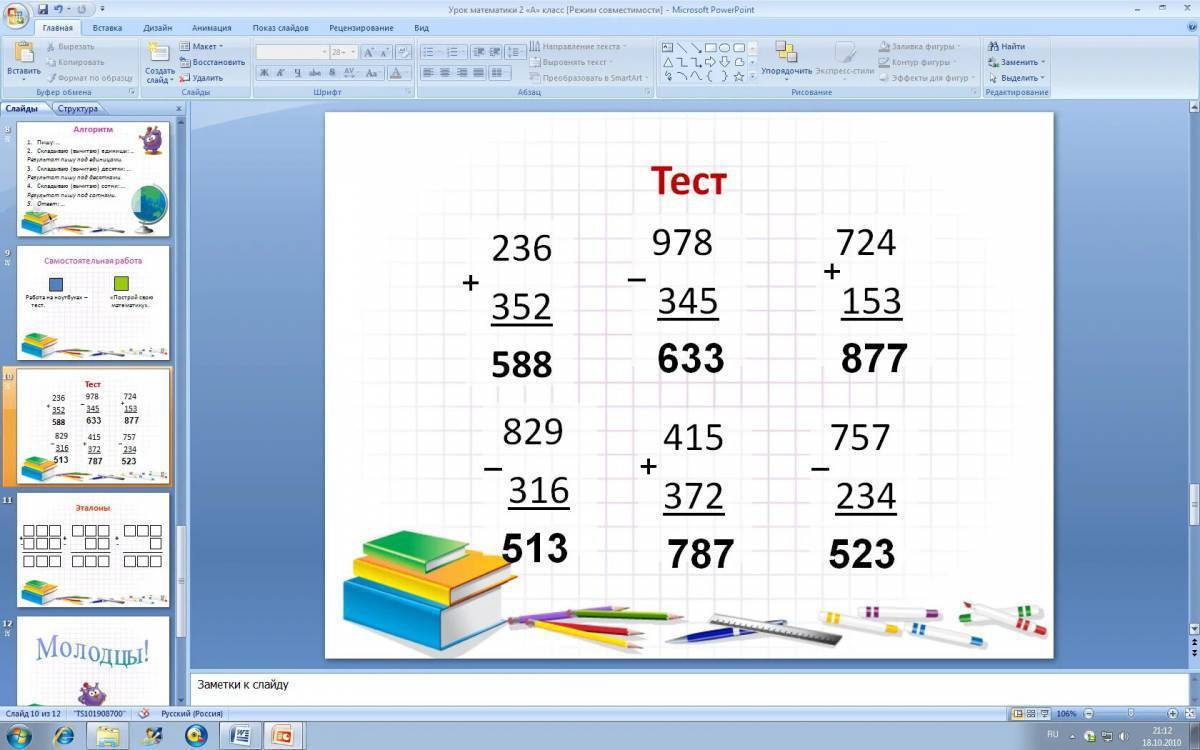Screen dimensions: 1200x750
Task: Click Create Slide (Создать слайд) icon
Action: pyautogui.click(x=159, y=62)
